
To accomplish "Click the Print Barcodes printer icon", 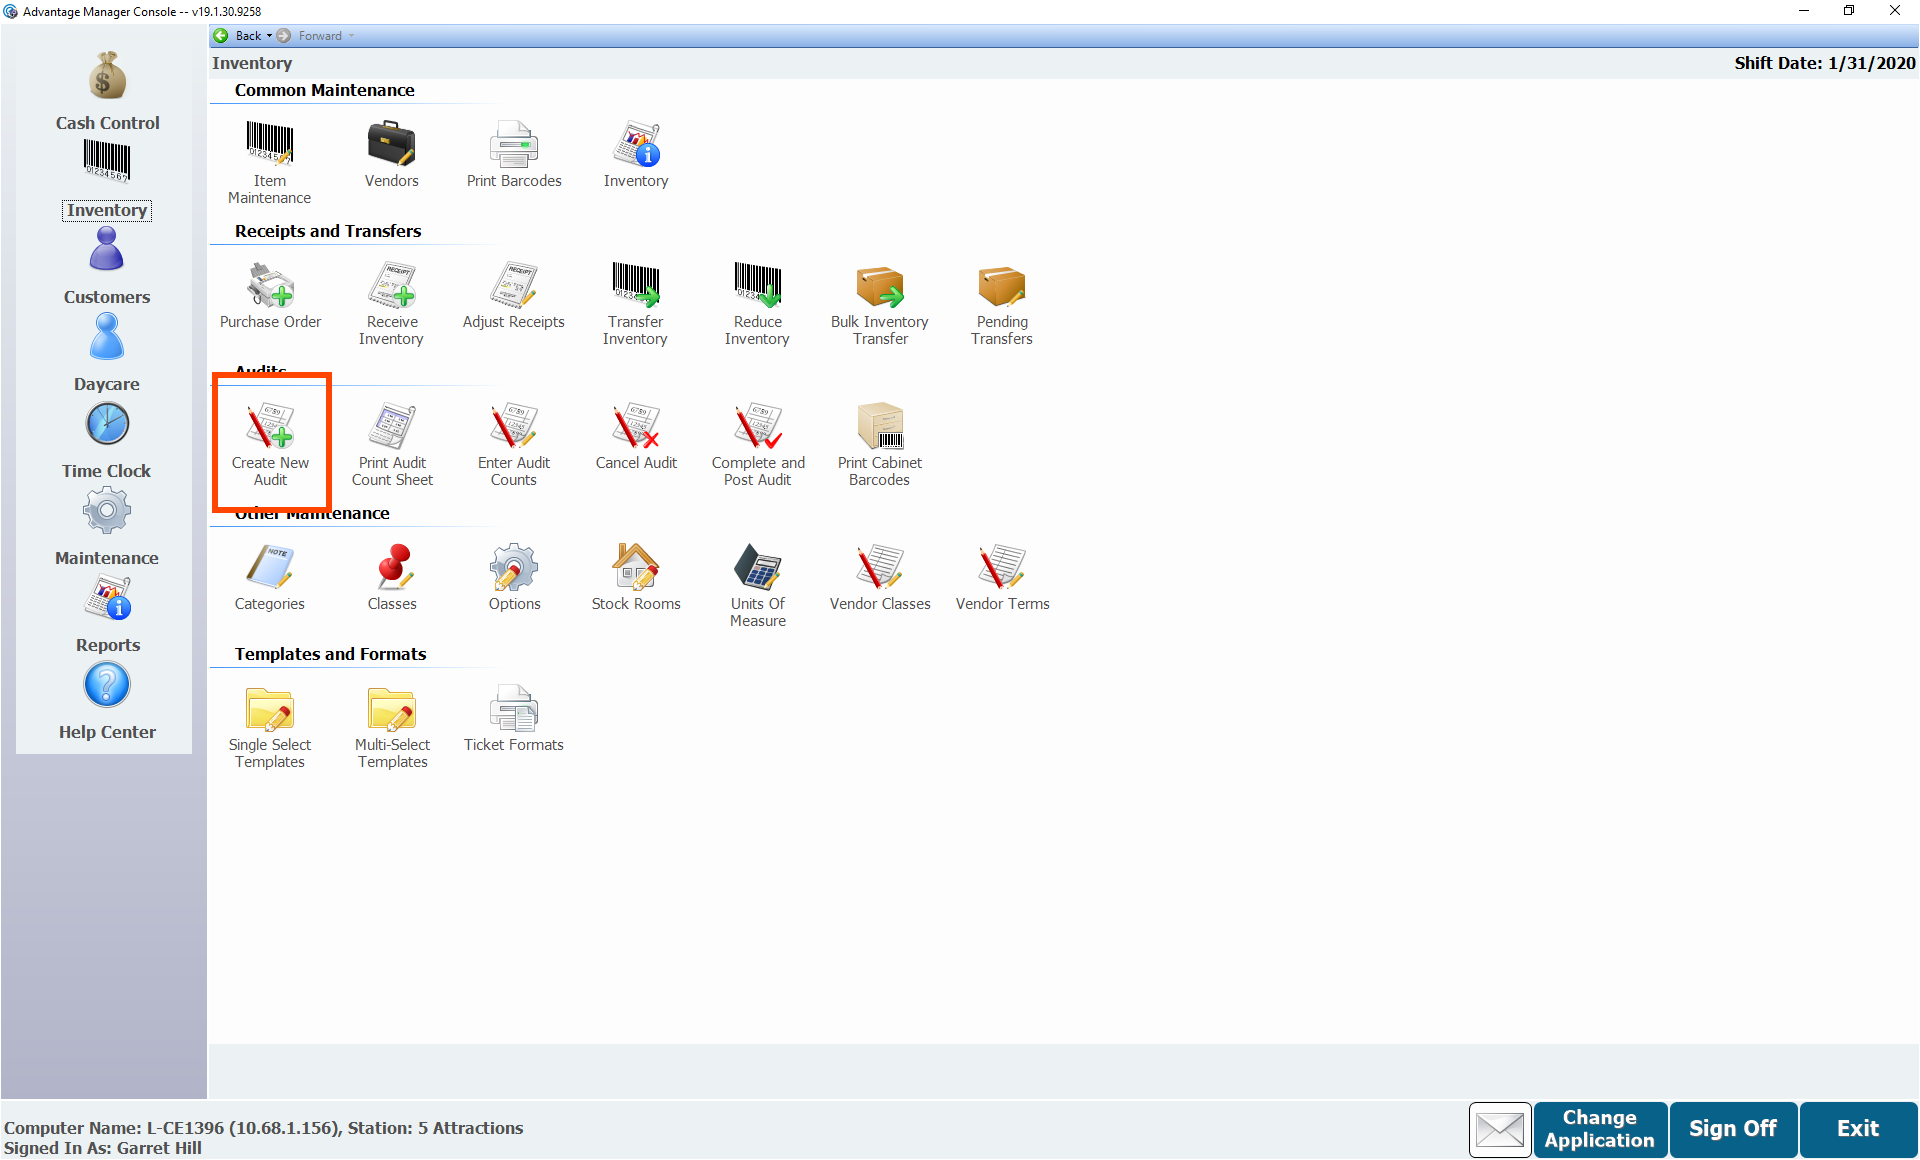I will point(514,145).
